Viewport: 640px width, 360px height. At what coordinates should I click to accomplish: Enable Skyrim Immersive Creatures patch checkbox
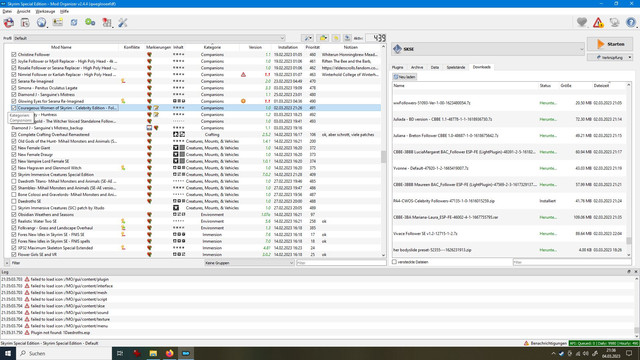point(14,208)
